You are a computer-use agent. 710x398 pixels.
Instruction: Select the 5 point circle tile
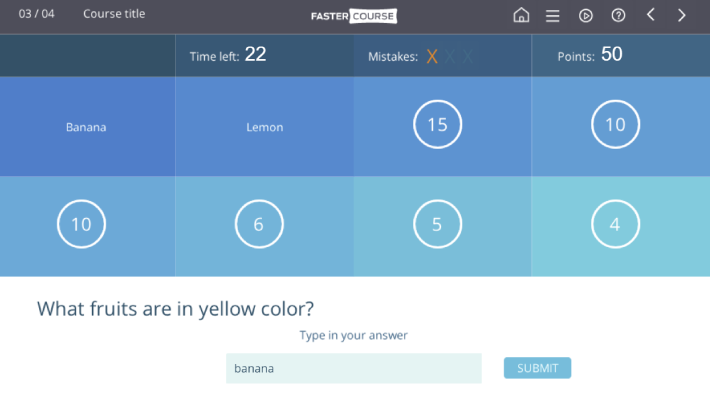(437, 224)
